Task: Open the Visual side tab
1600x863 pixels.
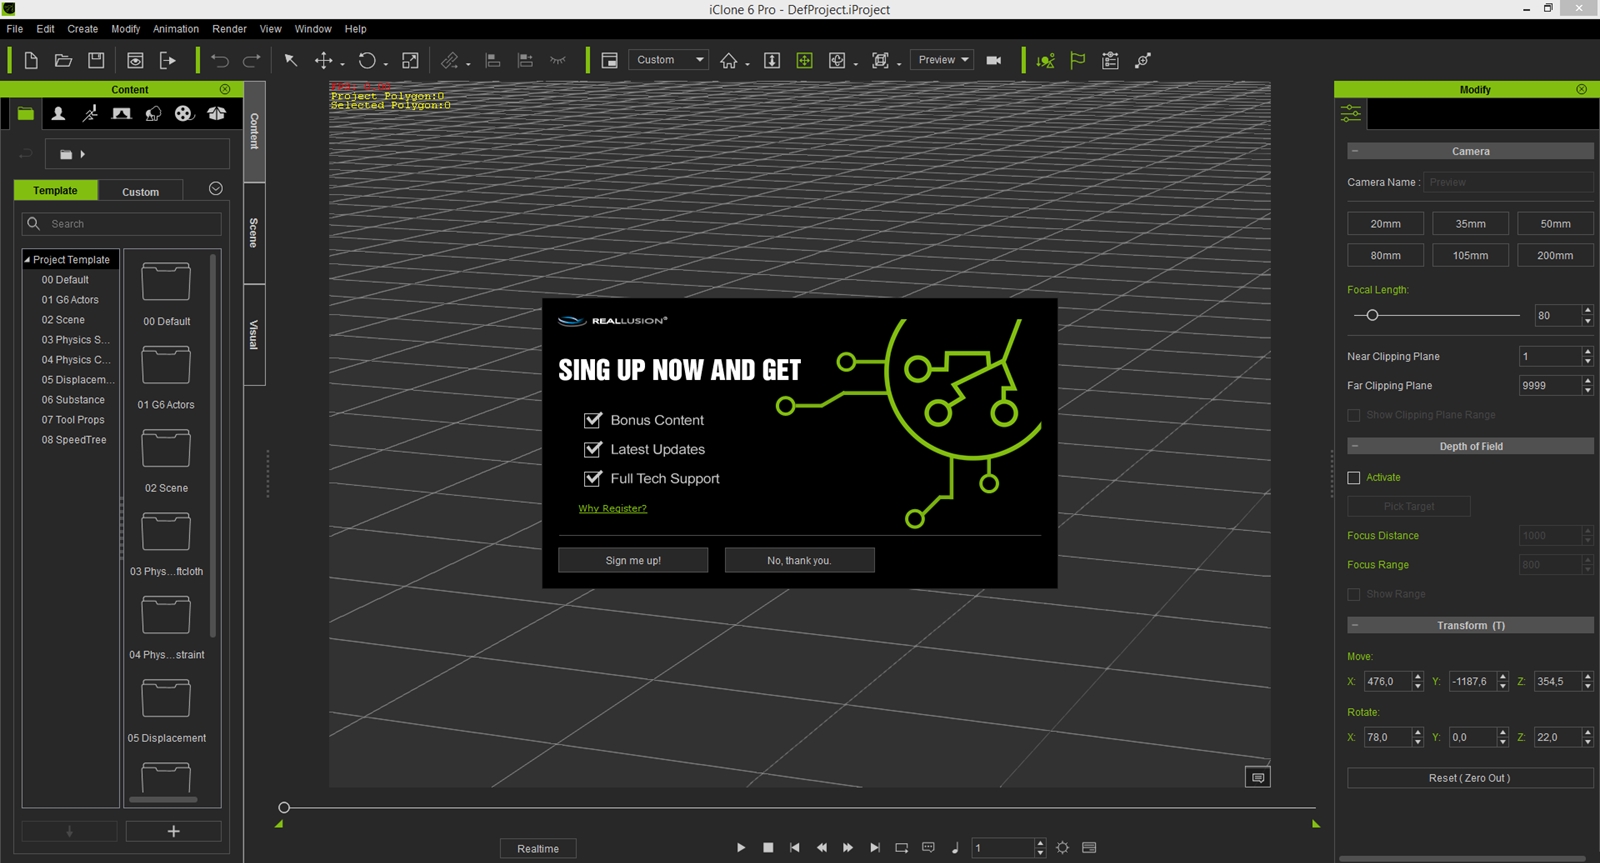Action: pos(254,335)
